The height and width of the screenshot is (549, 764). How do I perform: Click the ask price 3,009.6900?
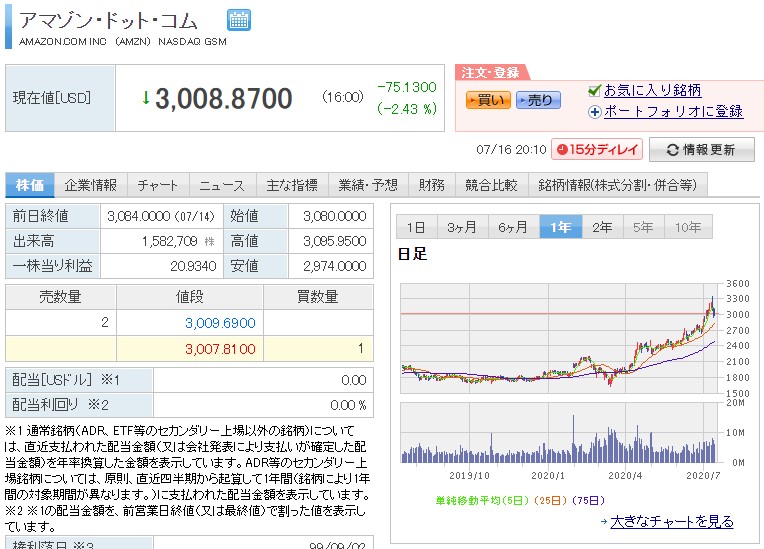tap(220, 323)
